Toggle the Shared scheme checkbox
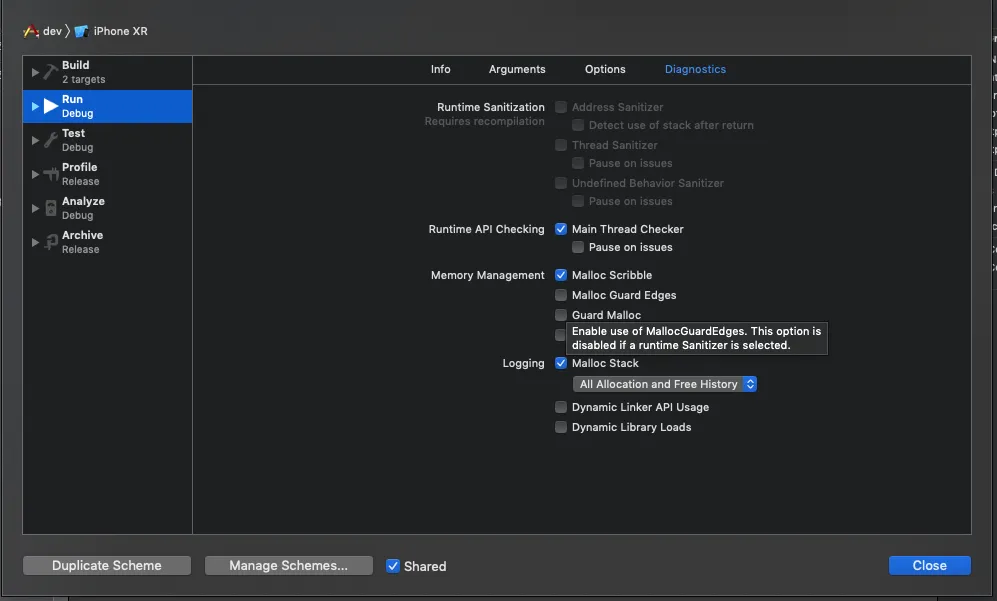 [393, 566]
